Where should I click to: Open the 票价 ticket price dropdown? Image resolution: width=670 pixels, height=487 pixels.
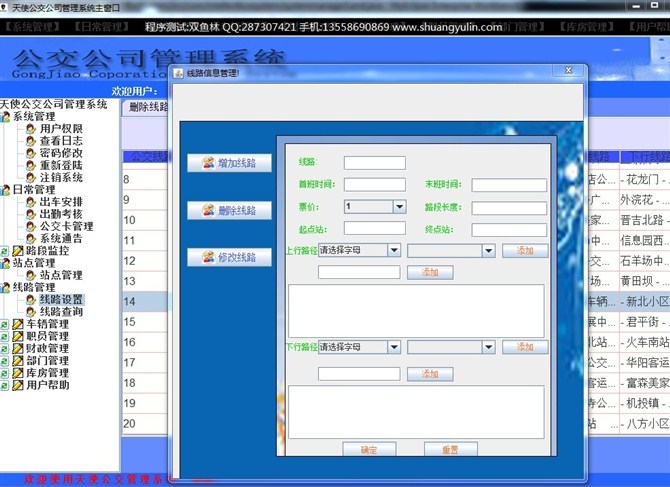tap(399, 207)
